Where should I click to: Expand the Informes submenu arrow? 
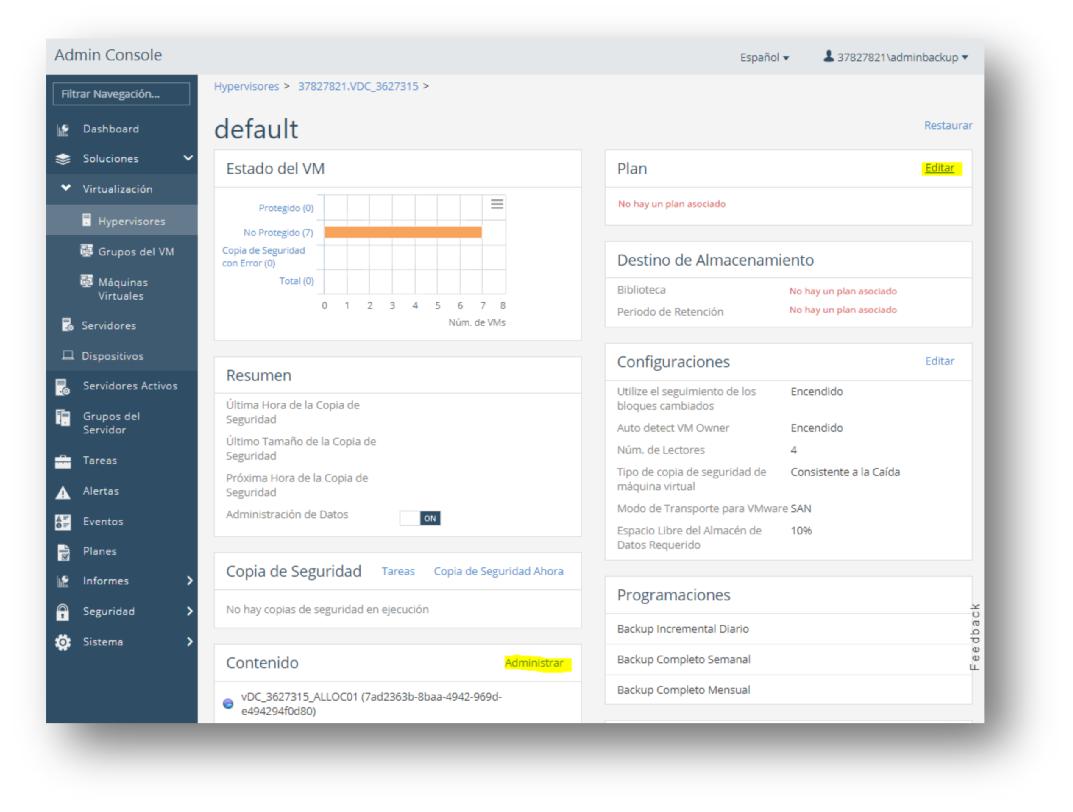click(x=190, y=581)
